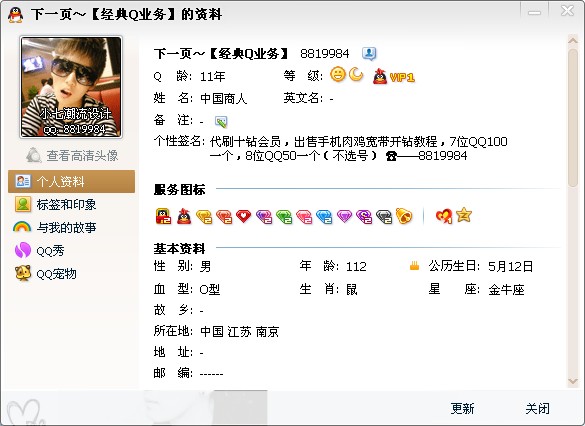
Task: Click the 更新 button
Action: 462,408
